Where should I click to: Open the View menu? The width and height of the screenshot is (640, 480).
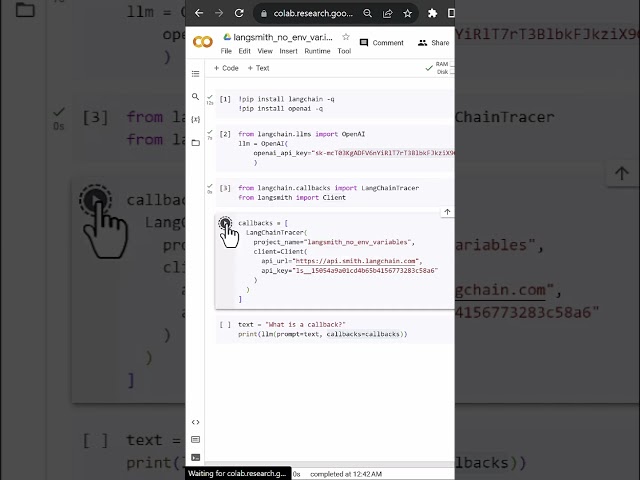tap(265, 51)
